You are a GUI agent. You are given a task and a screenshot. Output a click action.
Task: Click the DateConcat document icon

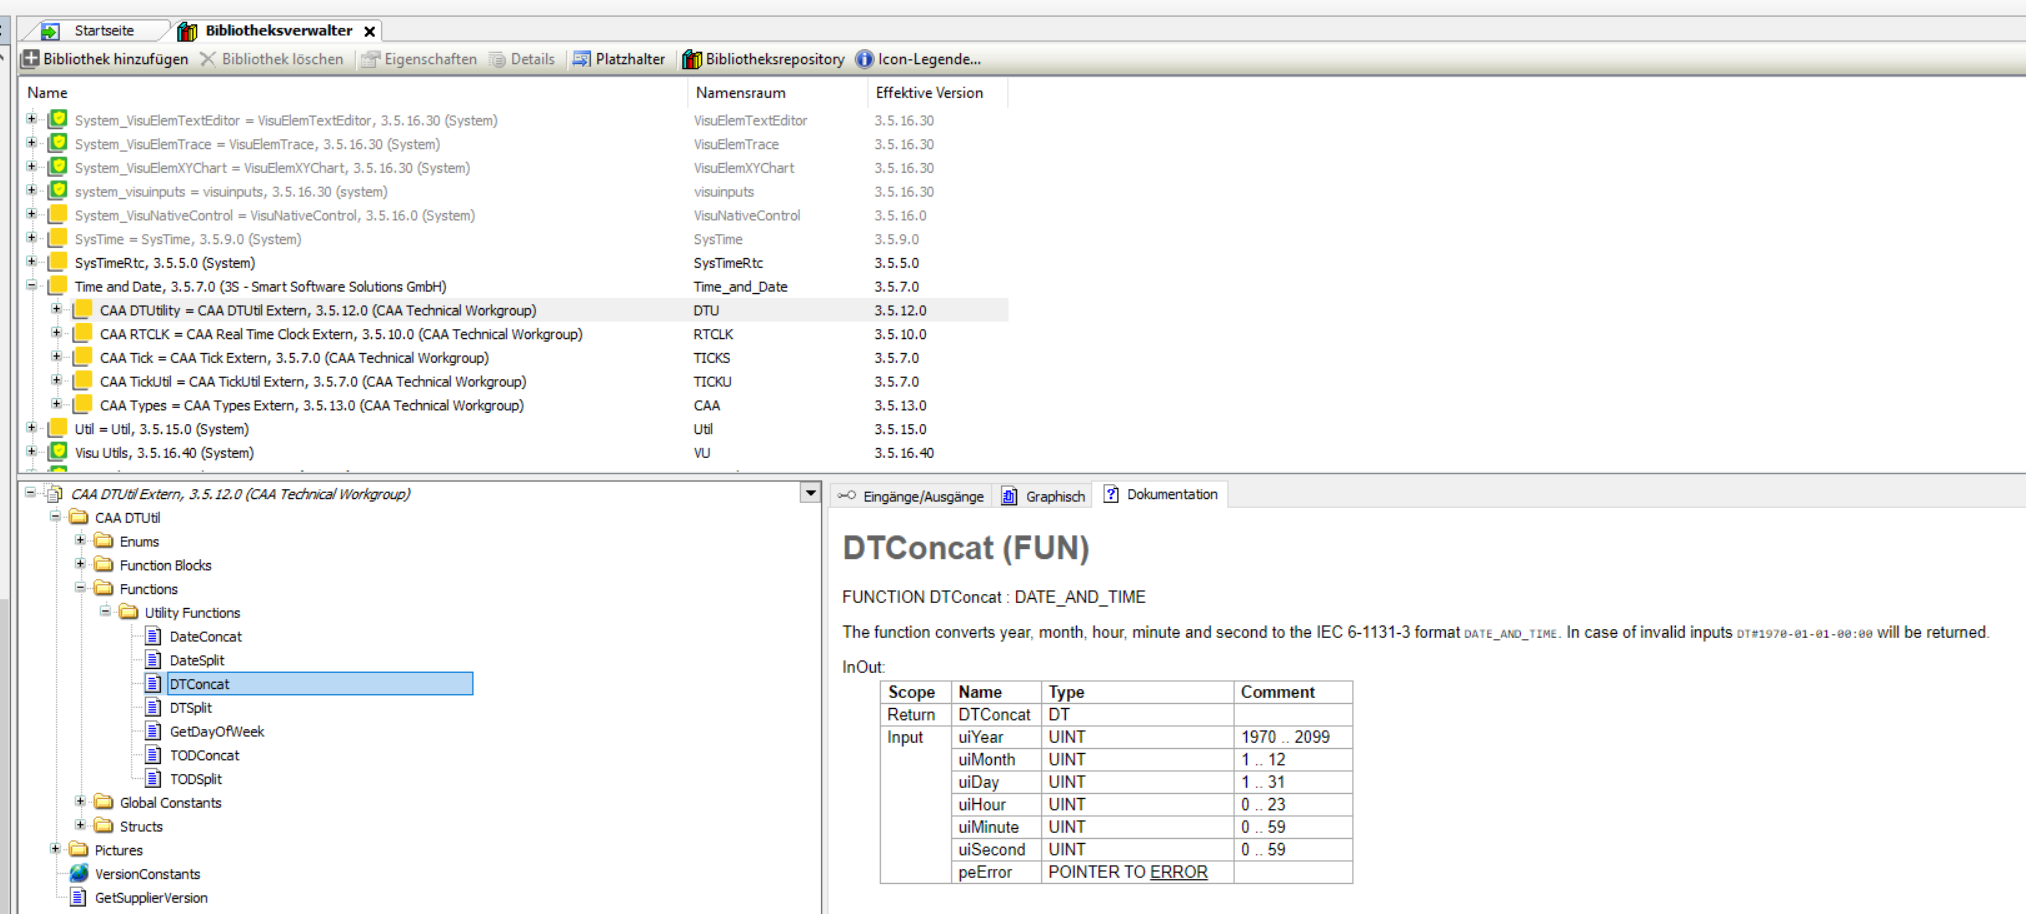[x=153, y=636]
